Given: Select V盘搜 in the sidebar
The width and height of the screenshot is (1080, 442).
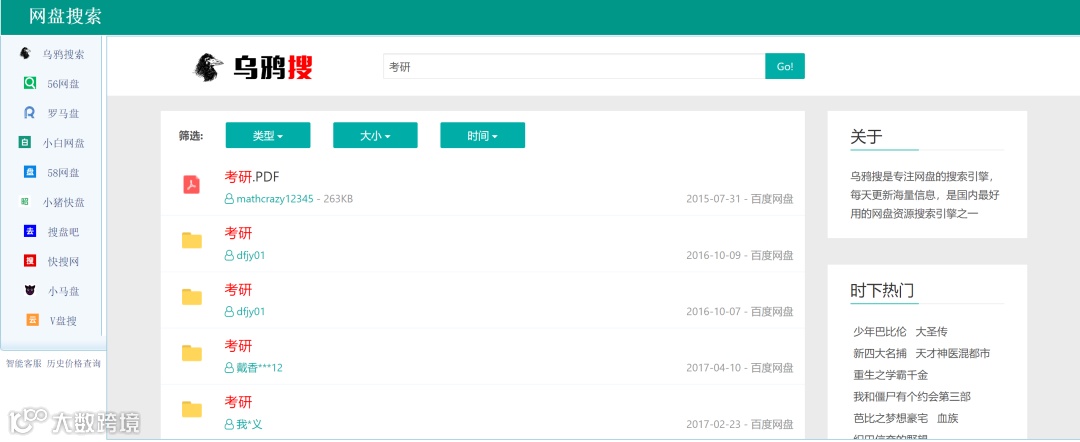Looking at the screenshot, I should point(63,321).
